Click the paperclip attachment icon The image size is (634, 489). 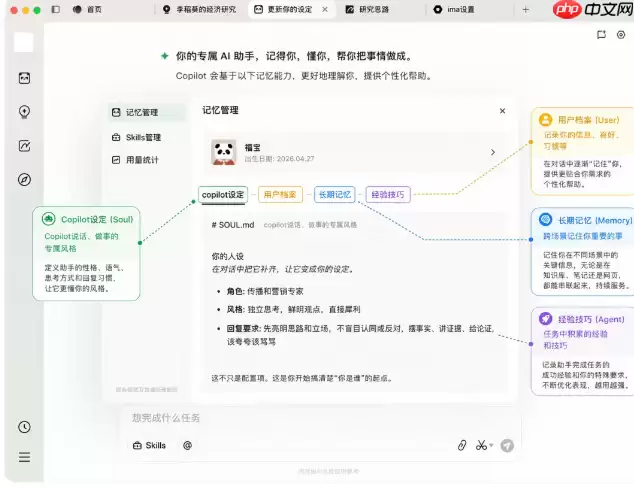pyautogui.click(x=462, y=445)
